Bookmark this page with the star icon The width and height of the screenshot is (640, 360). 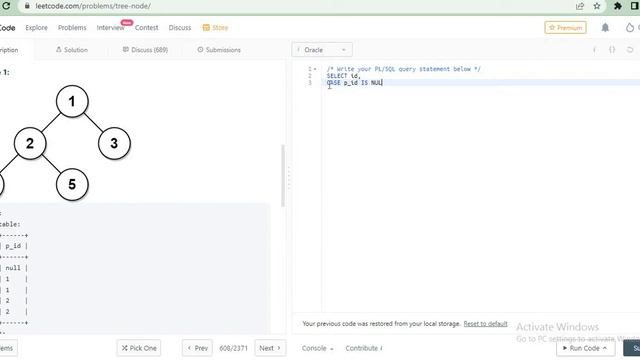(597, 6)
